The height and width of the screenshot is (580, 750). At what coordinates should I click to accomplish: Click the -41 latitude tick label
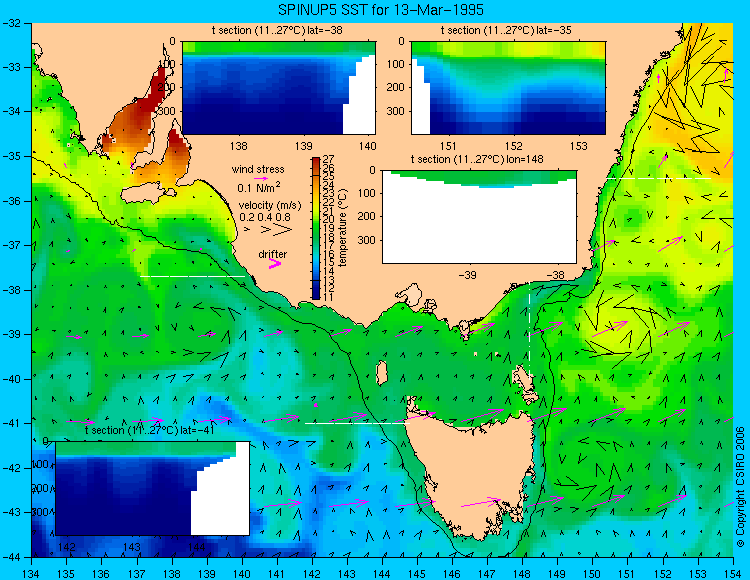[12, 423]
